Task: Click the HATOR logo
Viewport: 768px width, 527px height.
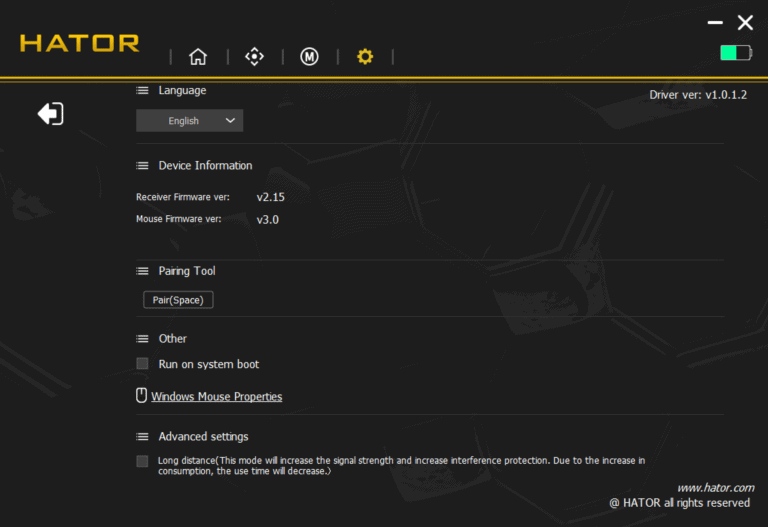Action: coord(79,43)
